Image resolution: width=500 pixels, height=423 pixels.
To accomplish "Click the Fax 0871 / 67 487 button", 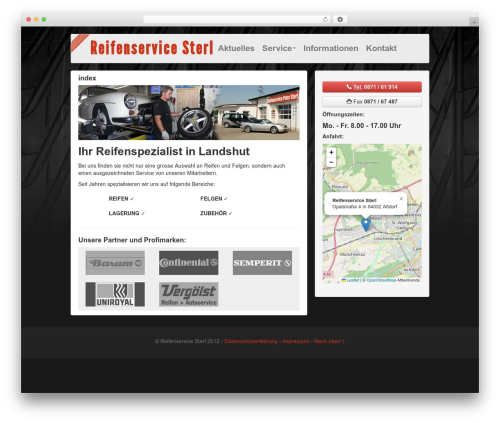I will 372,102.
